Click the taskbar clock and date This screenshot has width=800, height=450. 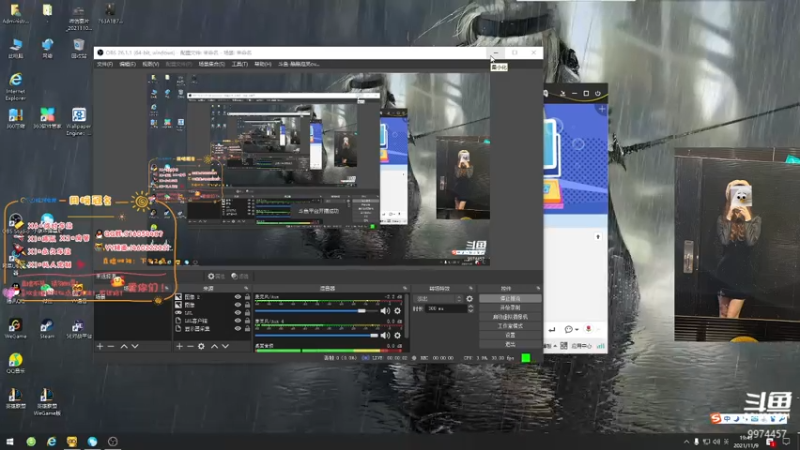748,442
